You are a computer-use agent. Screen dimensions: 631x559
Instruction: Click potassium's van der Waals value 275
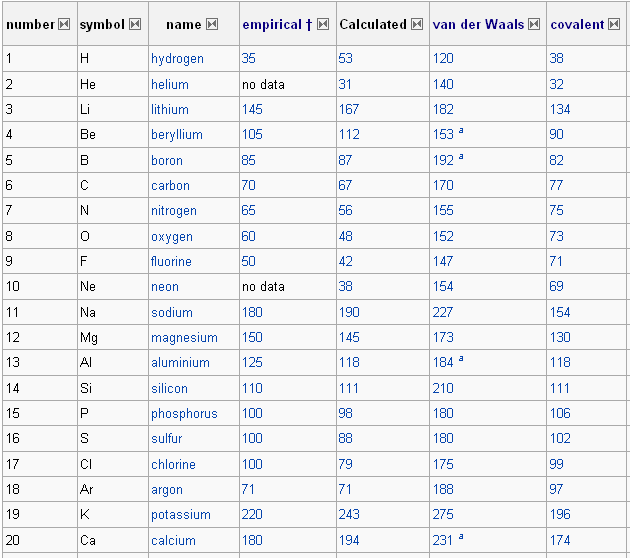443,515
